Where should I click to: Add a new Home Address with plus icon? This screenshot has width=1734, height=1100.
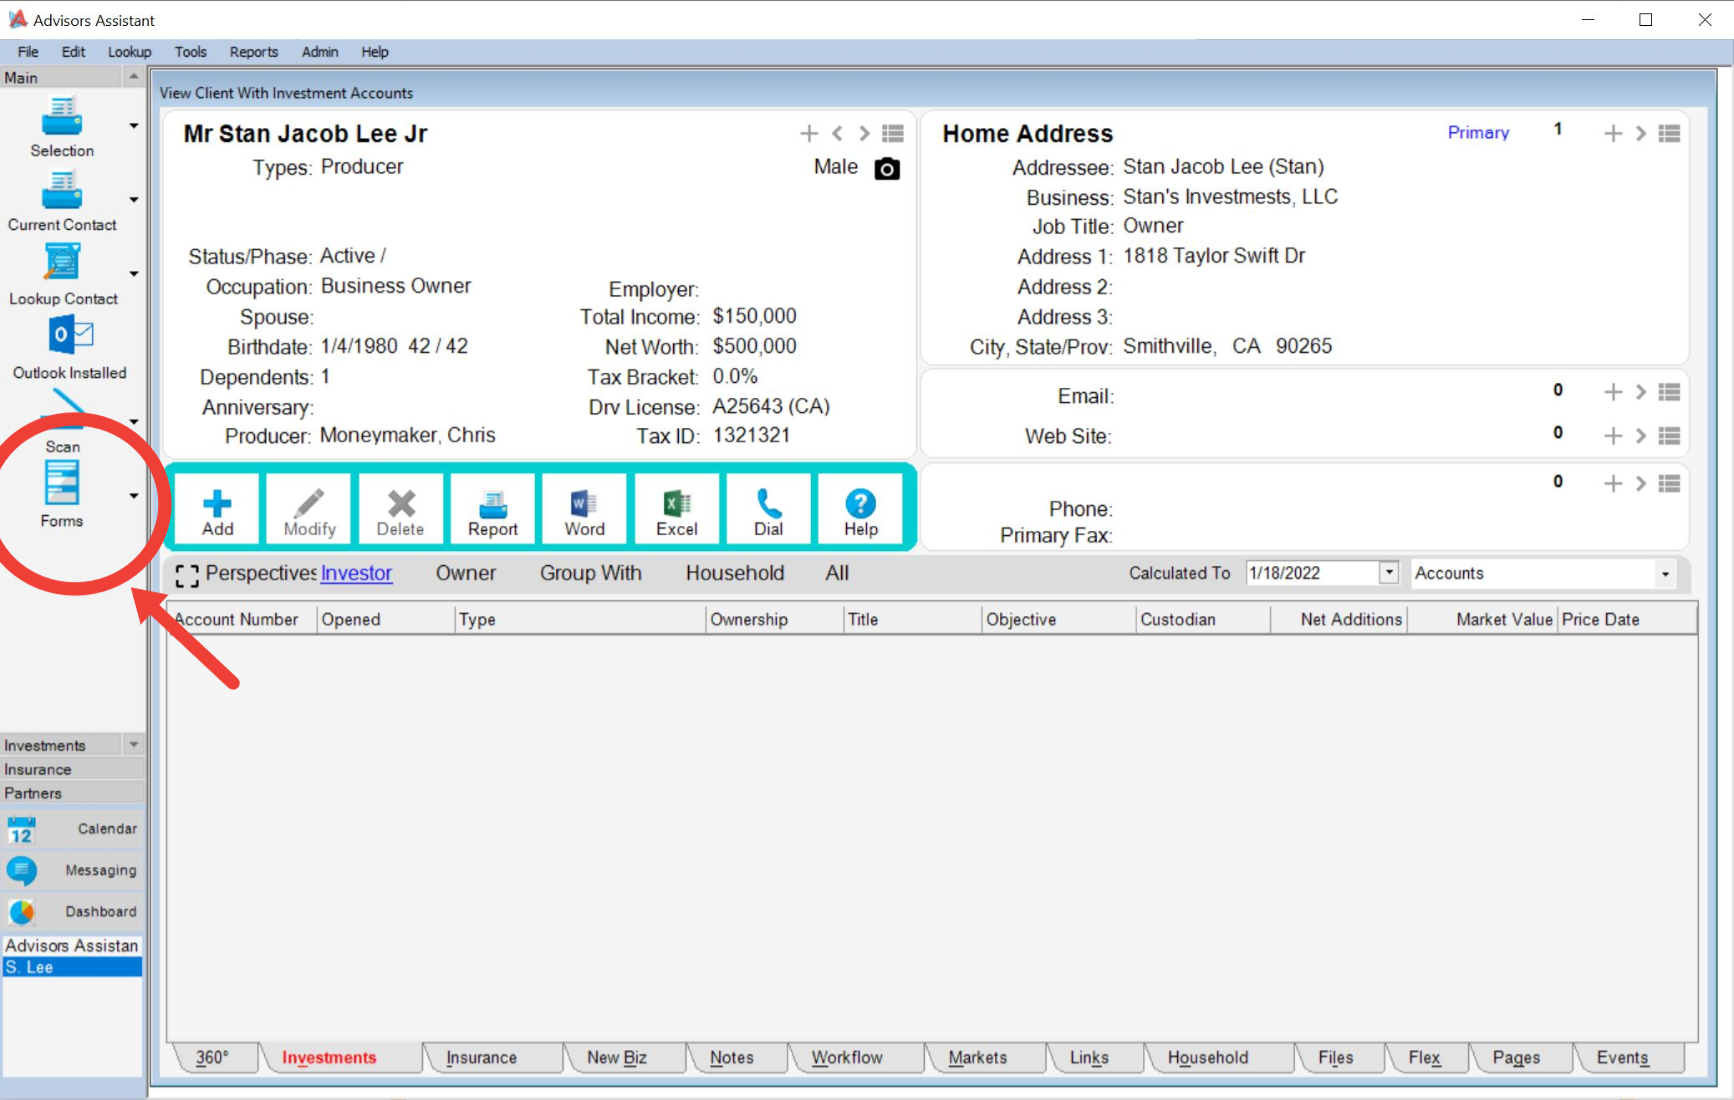[x=1613, y=133]
